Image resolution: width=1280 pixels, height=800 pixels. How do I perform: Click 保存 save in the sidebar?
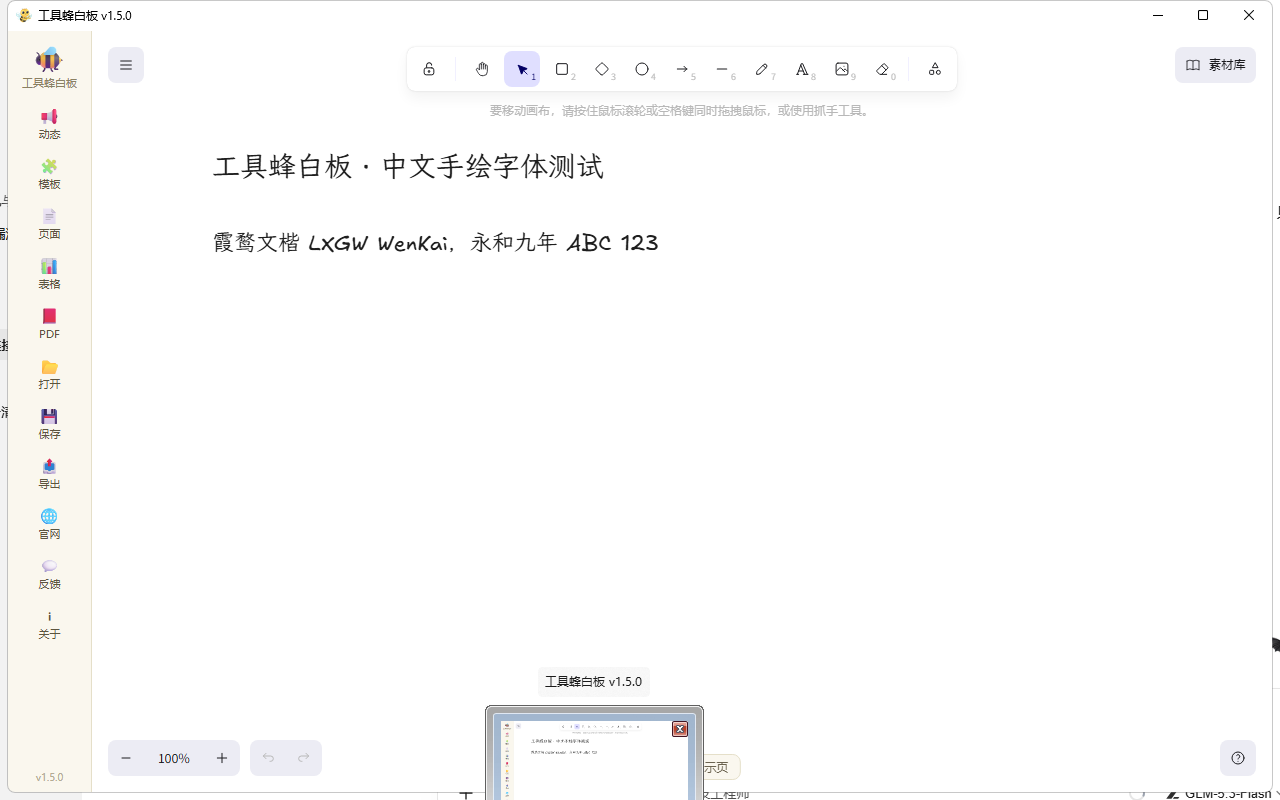pos(49,424)
